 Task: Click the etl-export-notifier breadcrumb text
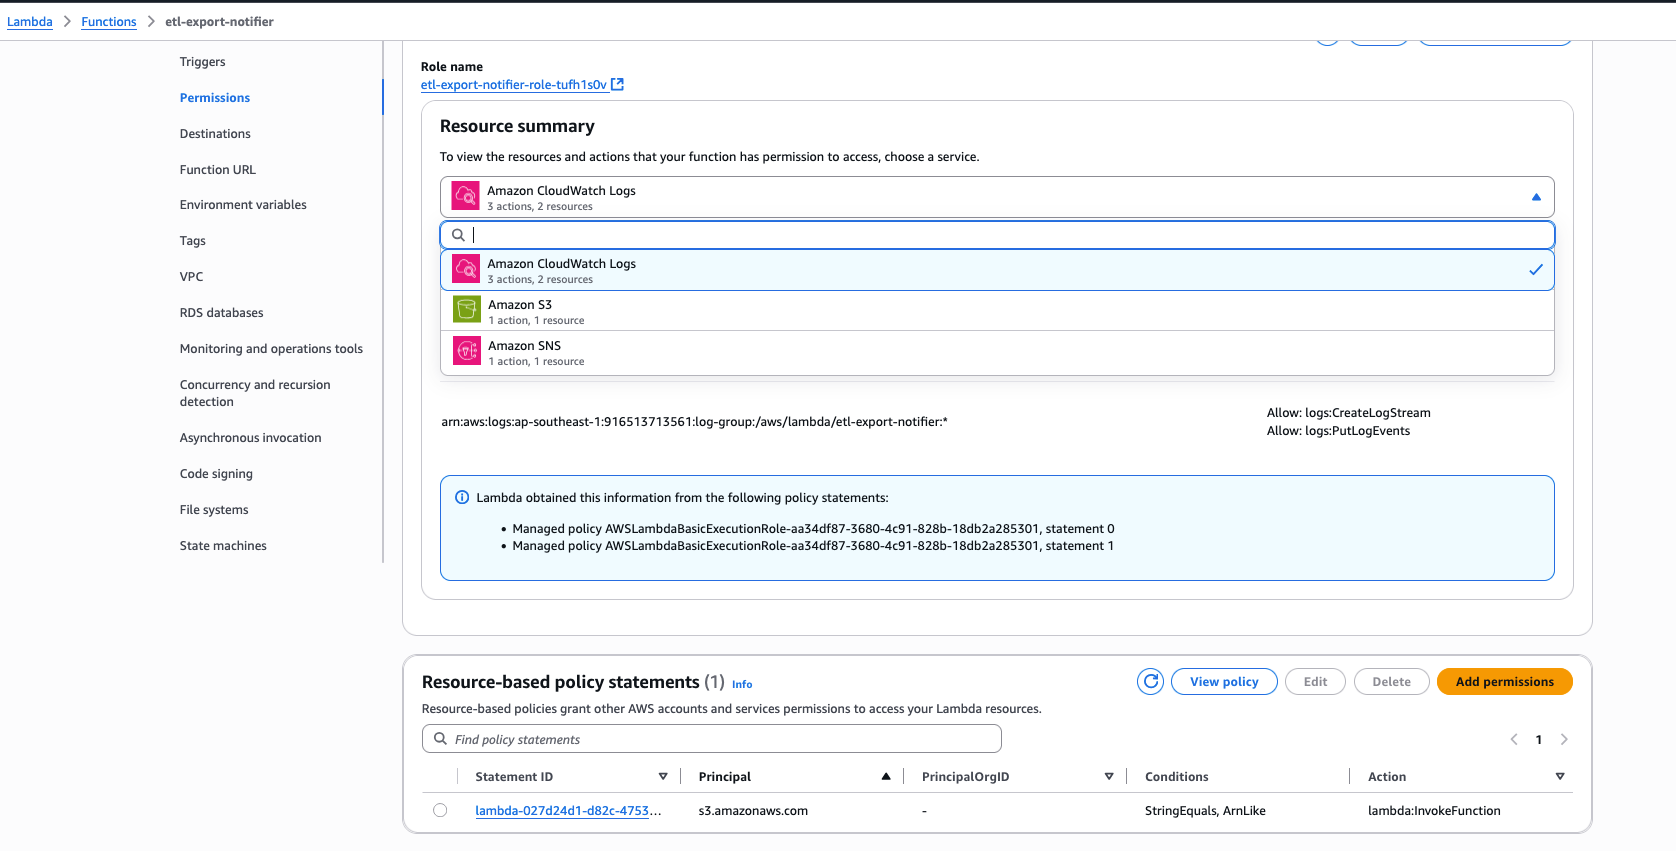pos(219,22)
